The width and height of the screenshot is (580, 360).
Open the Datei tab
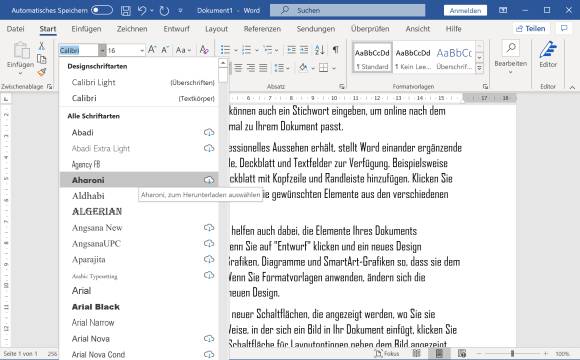[x=16, y=29]
